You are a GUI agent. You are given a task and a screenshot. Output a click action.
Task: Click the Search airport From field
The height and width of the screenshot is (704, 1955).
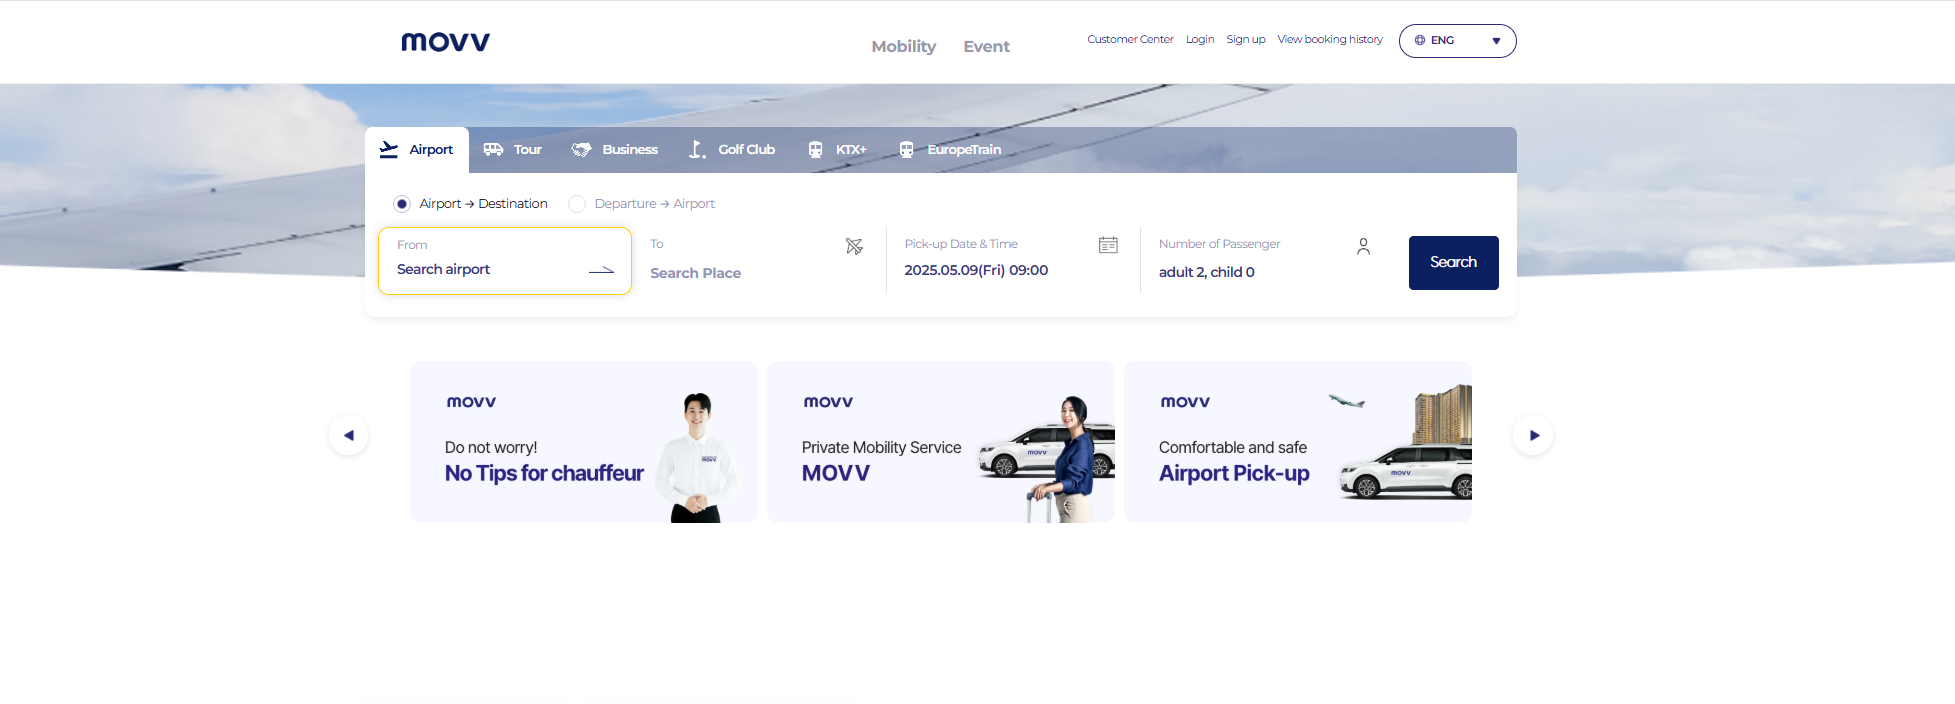click(505, 261)
